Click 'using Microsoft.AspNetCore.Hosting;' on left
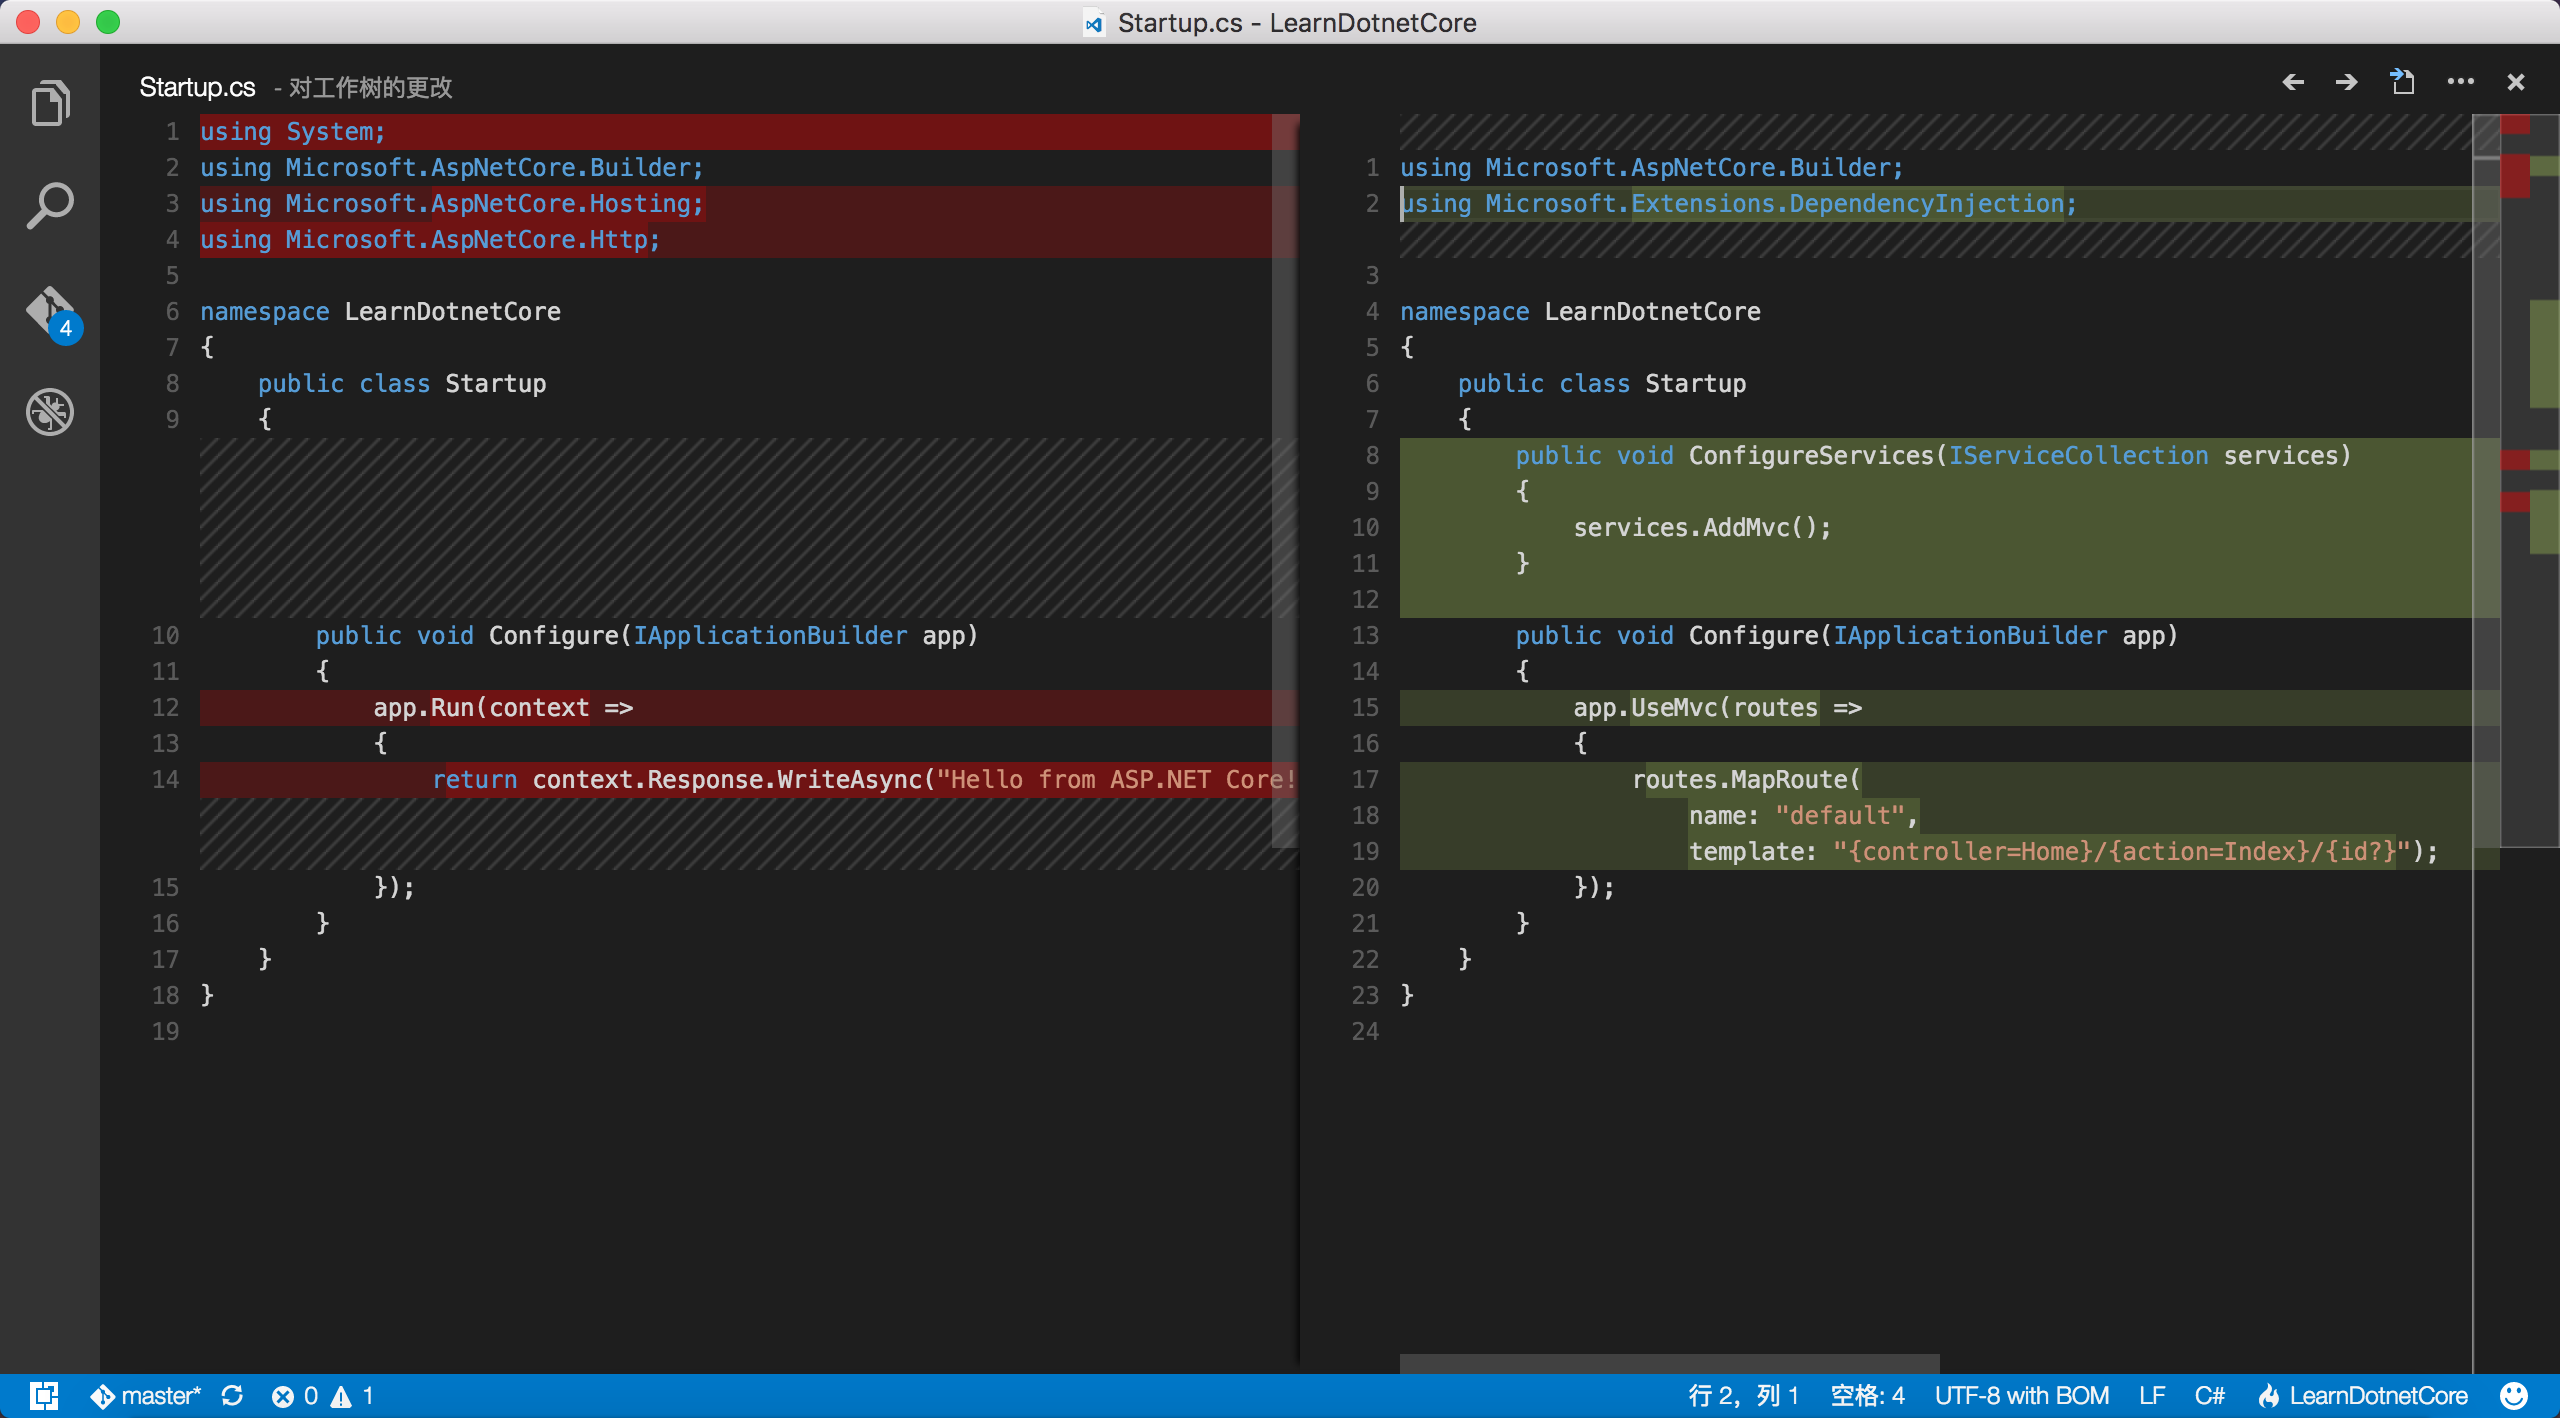 point(452,204)
